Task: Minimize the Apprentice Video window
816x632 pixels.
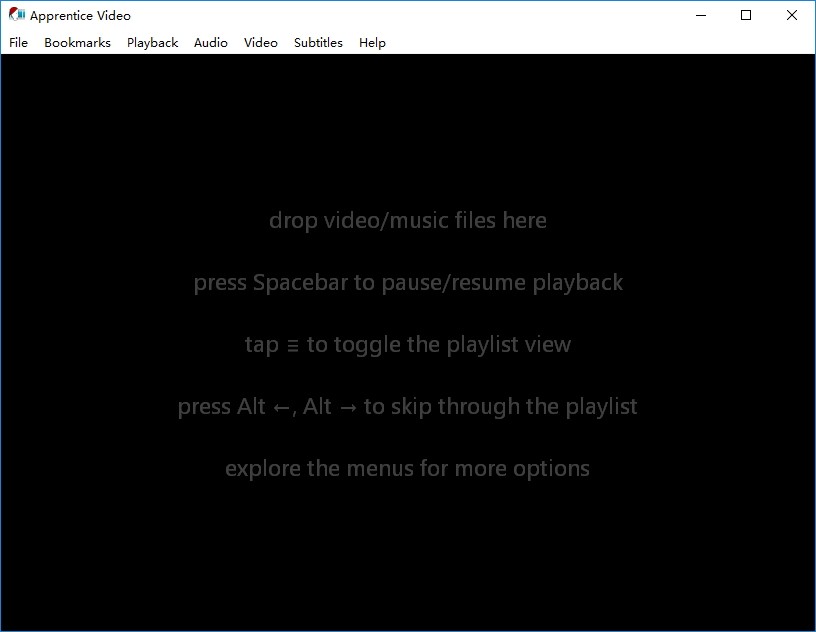Action: pos(701,15)
